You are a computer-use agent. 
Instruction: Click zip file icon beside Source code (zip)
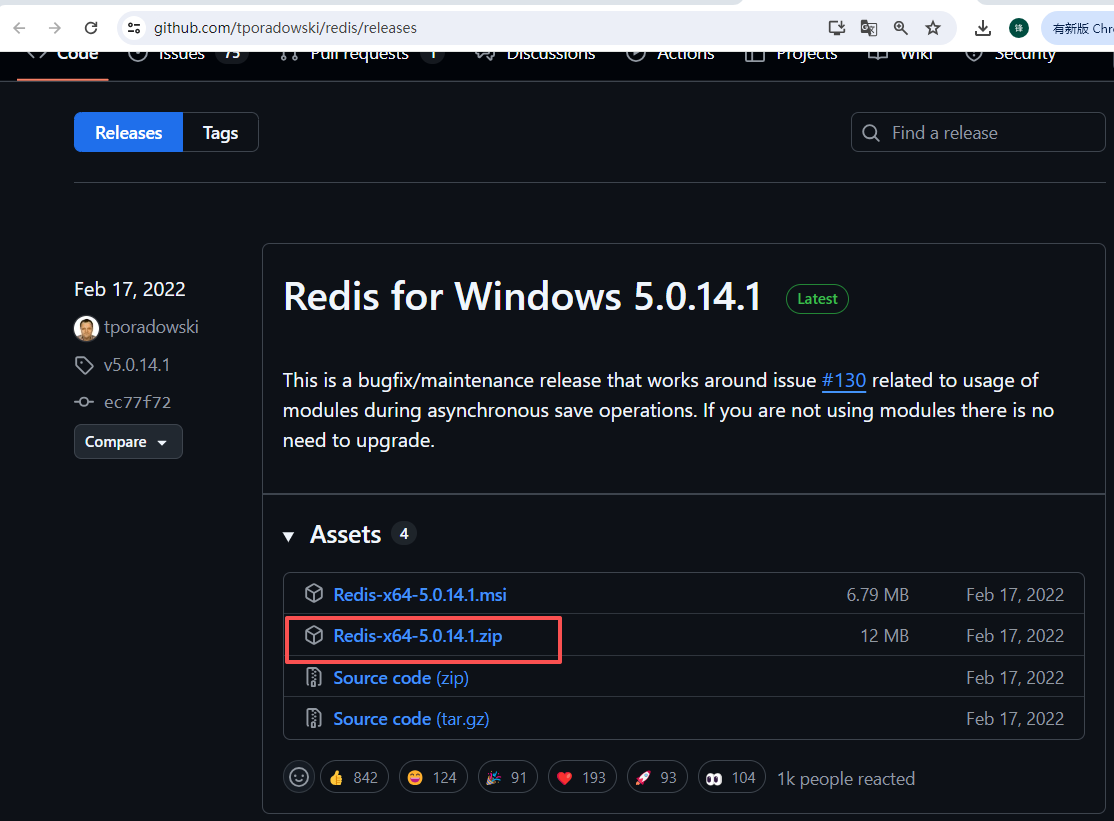[x=313, y=677]
